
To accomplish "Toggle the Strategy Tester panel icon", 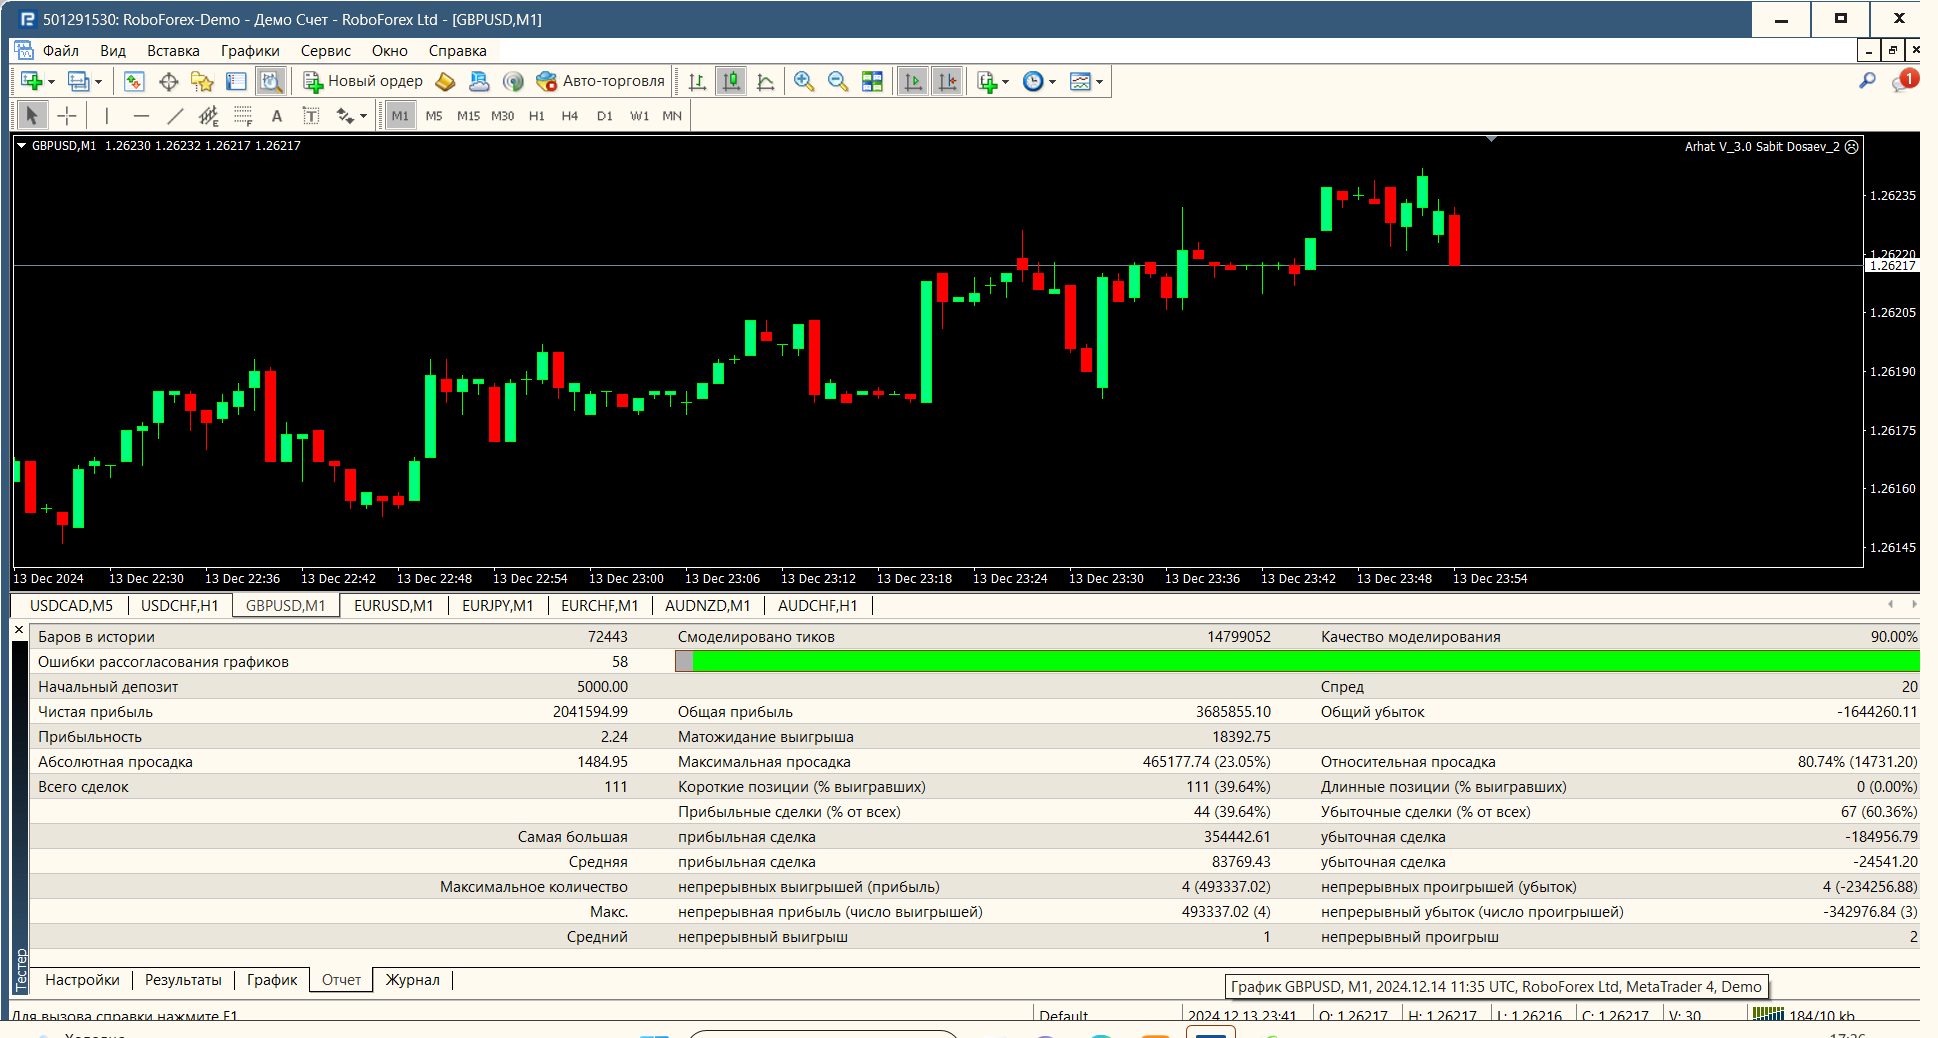I will coord(270,82).
